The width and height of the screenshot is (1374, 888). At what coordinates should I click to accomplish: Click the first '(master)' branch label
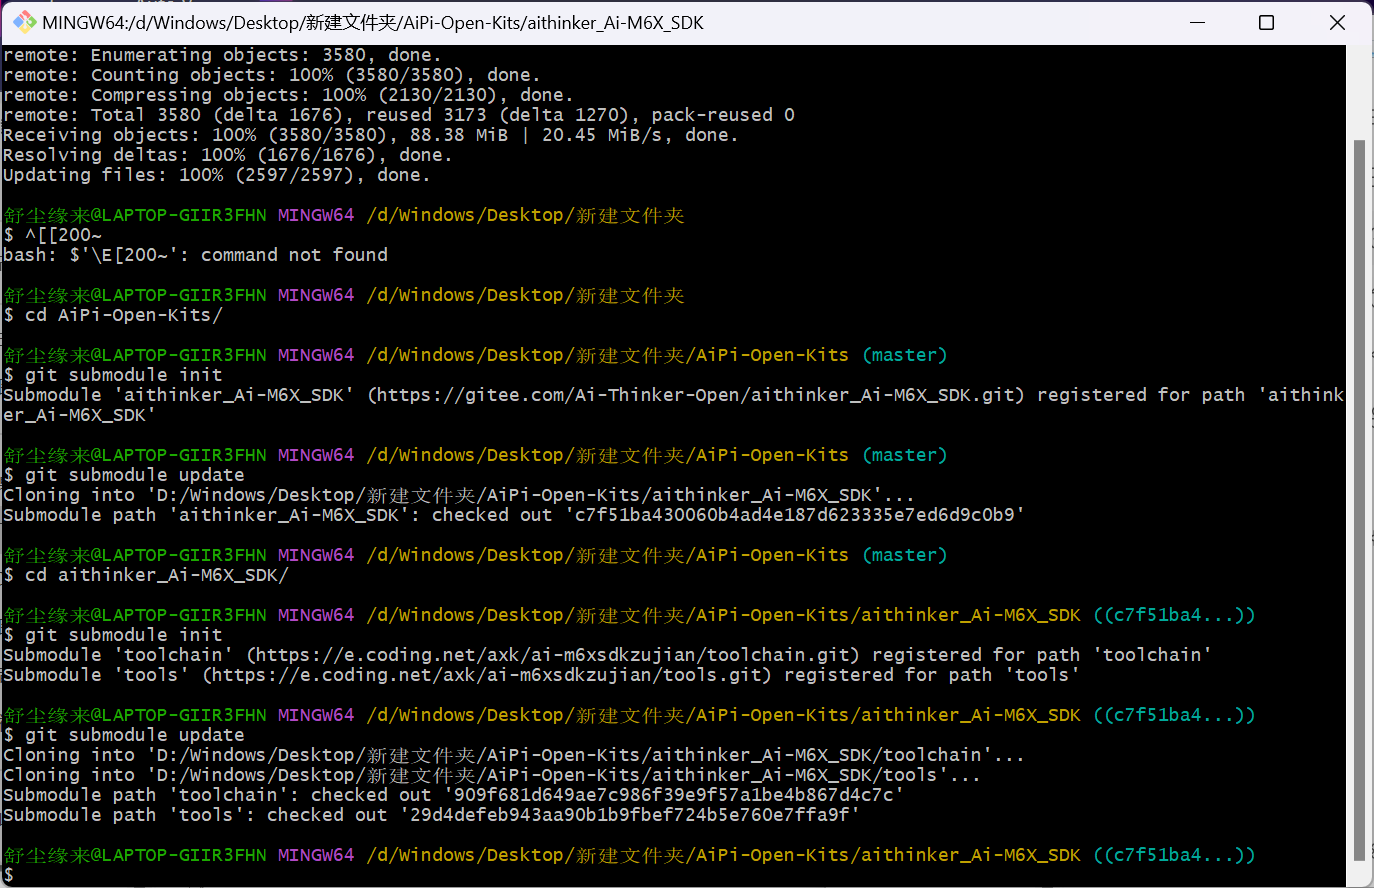click(x=905, y=355)
